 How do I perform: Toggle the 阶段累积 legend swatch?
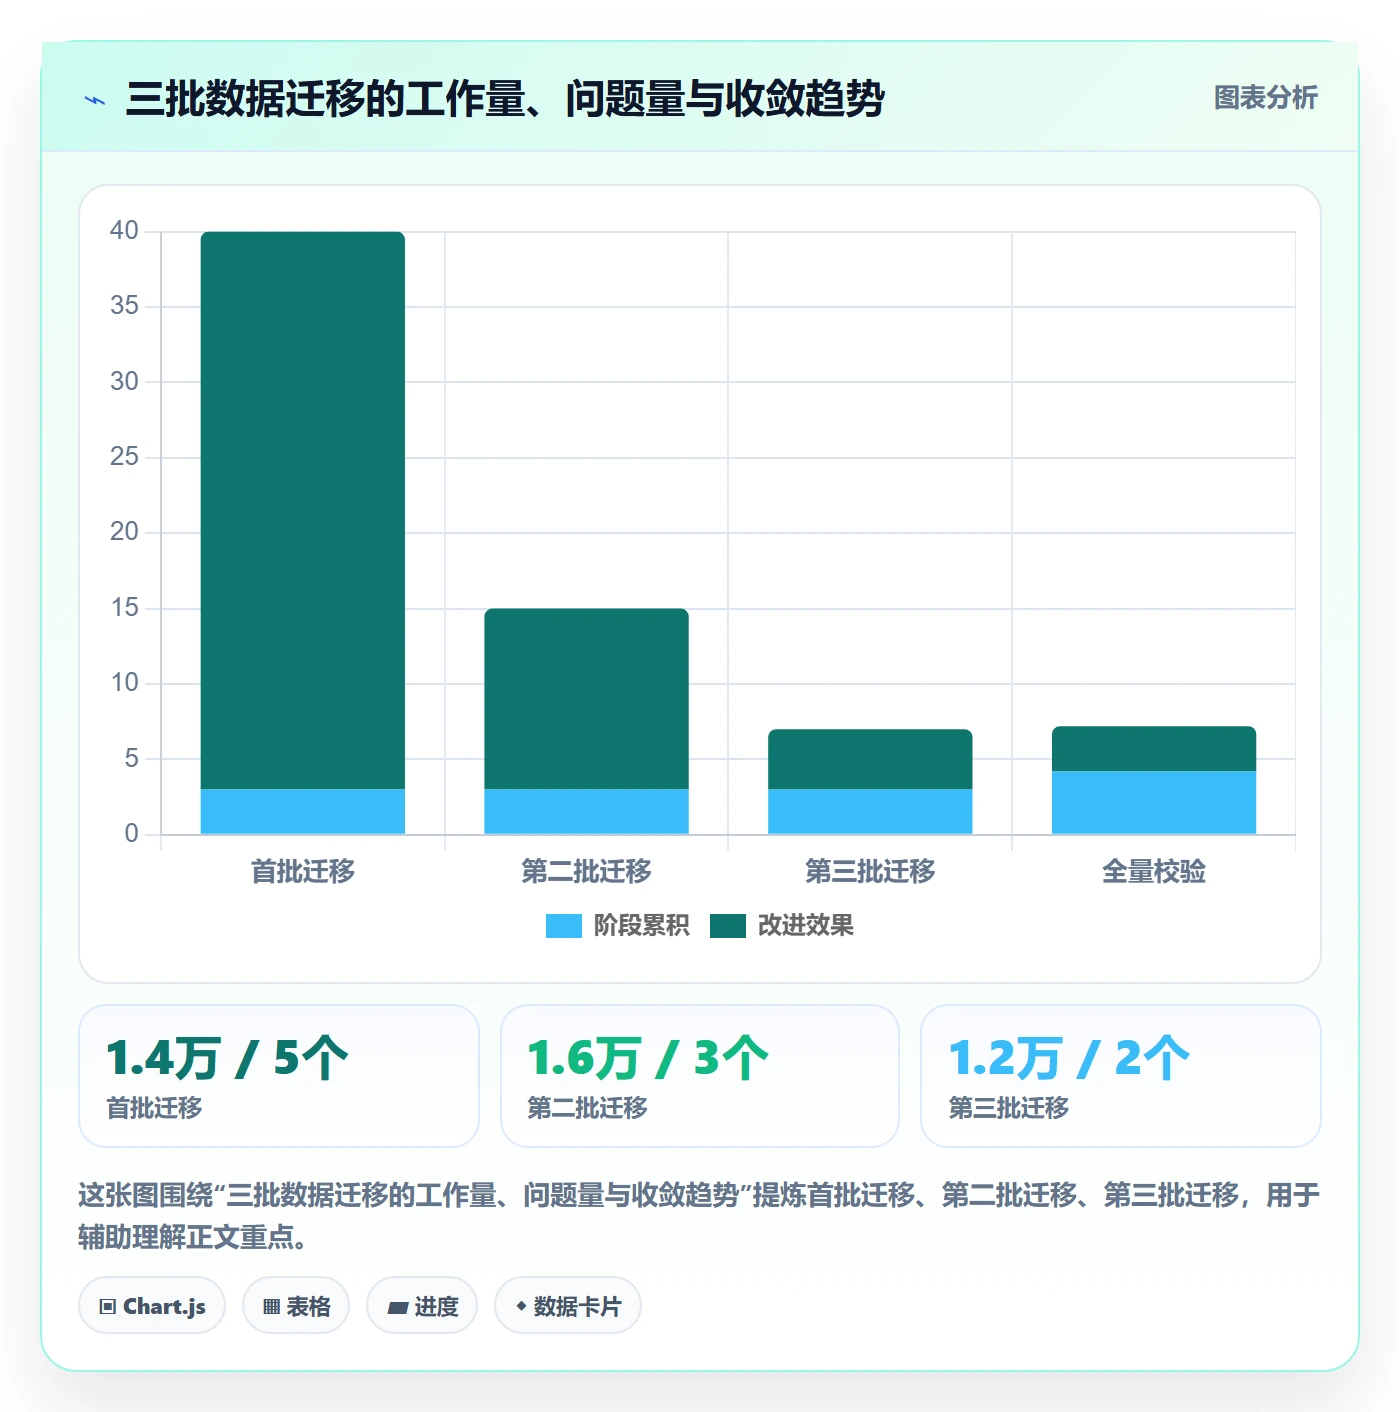[563, 926]
